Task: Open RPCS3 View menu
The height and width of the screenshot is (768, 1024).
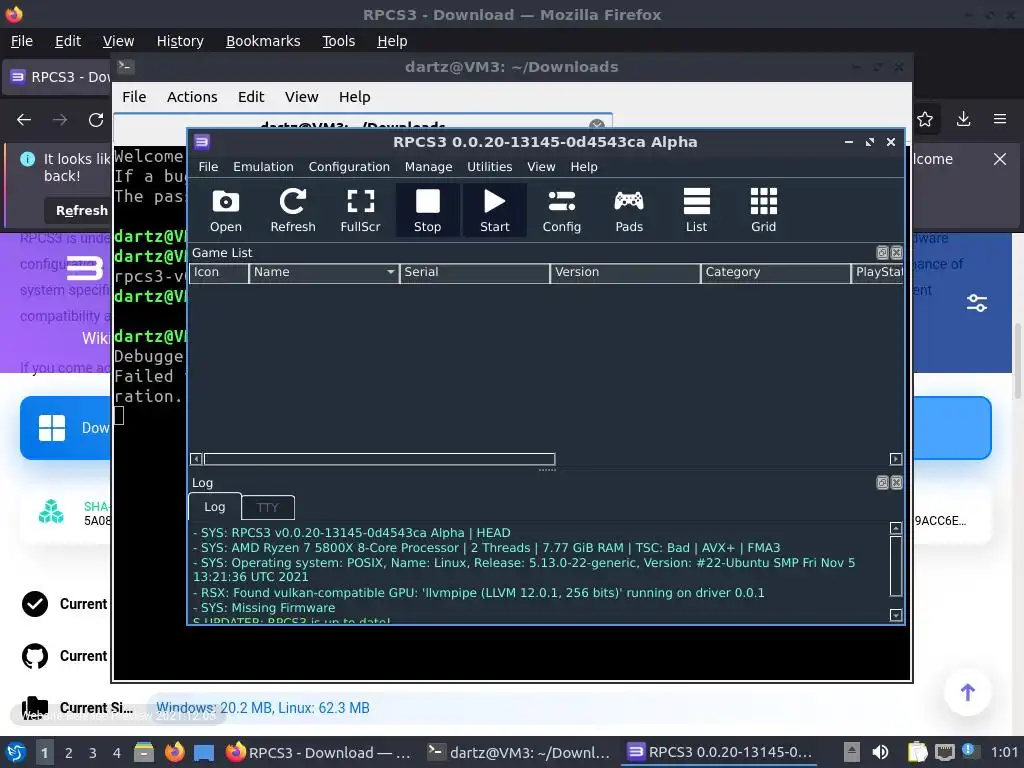Action: click(x=541, y=167)
